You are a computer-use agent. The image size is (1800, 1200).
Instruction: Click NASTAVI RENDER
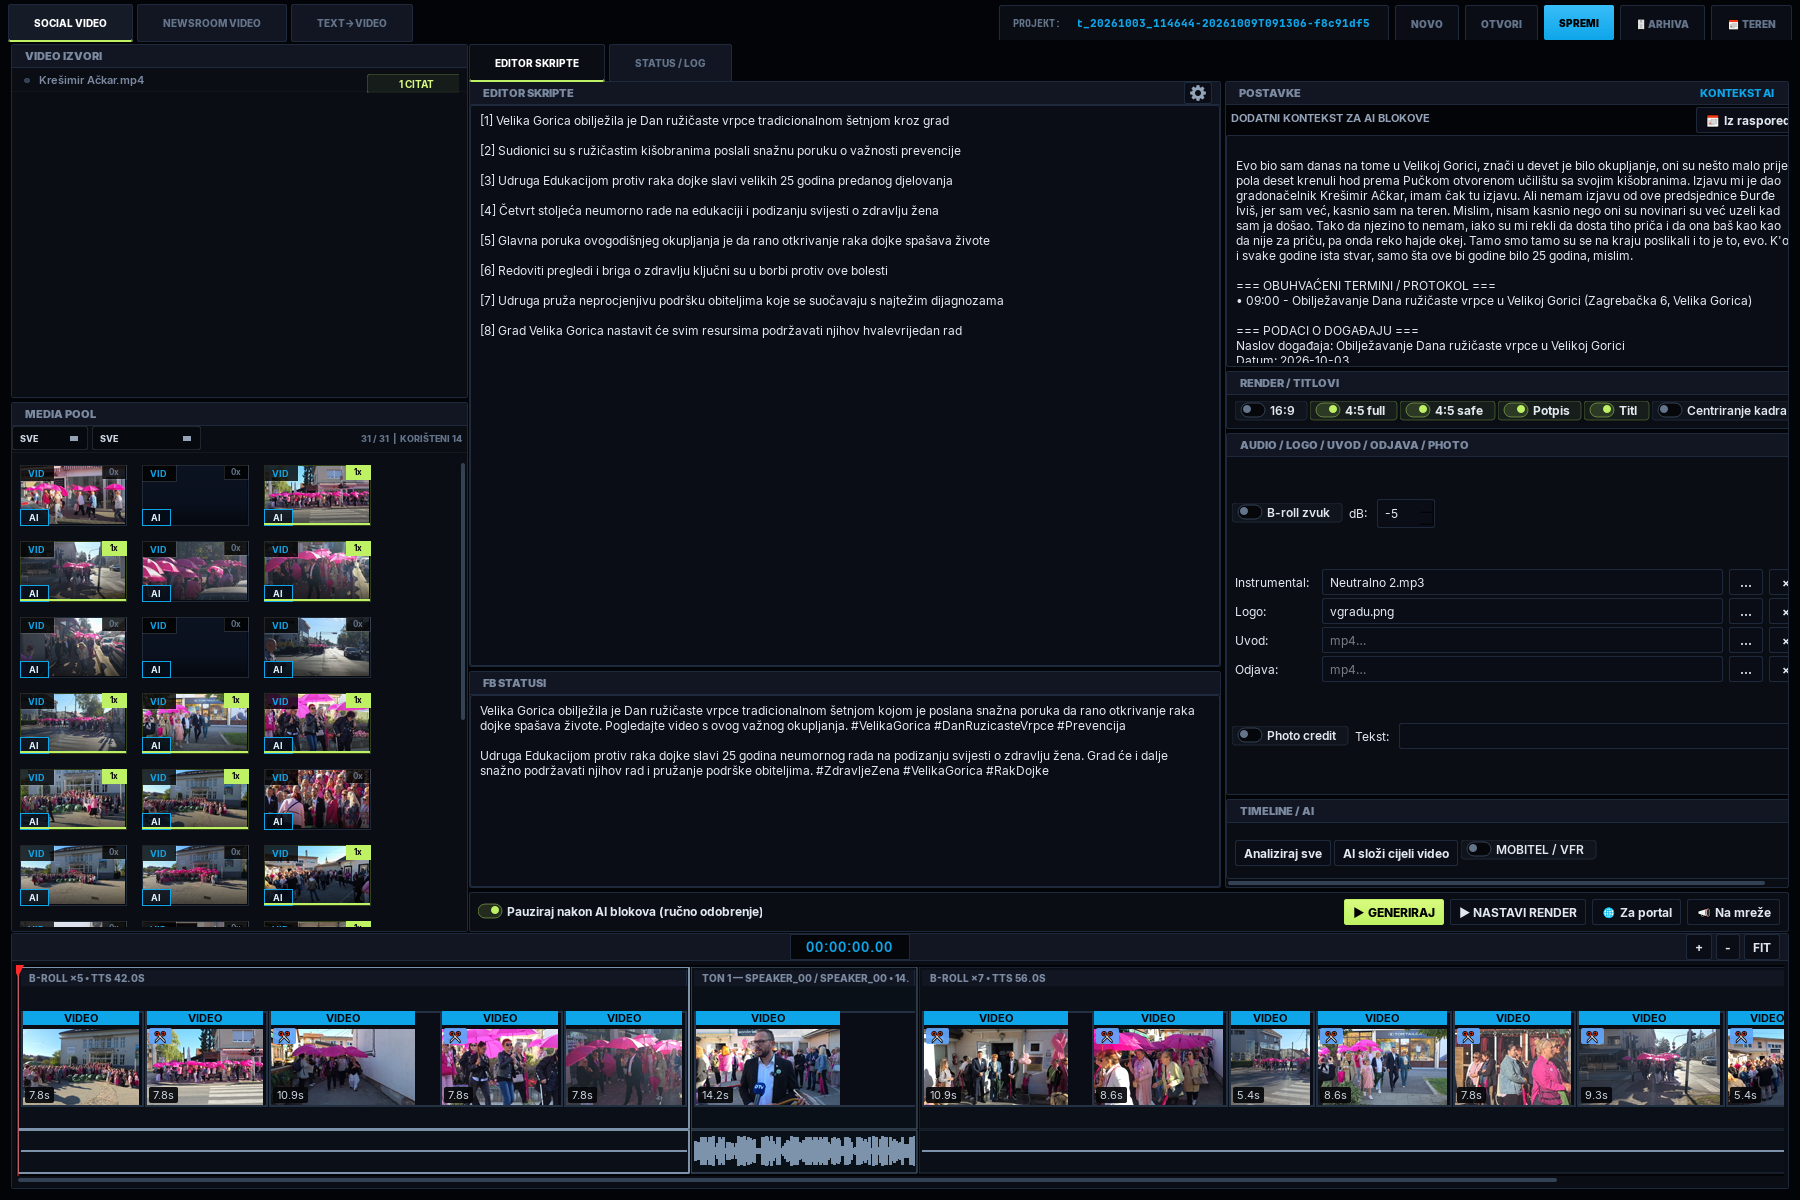(1517, 912)
